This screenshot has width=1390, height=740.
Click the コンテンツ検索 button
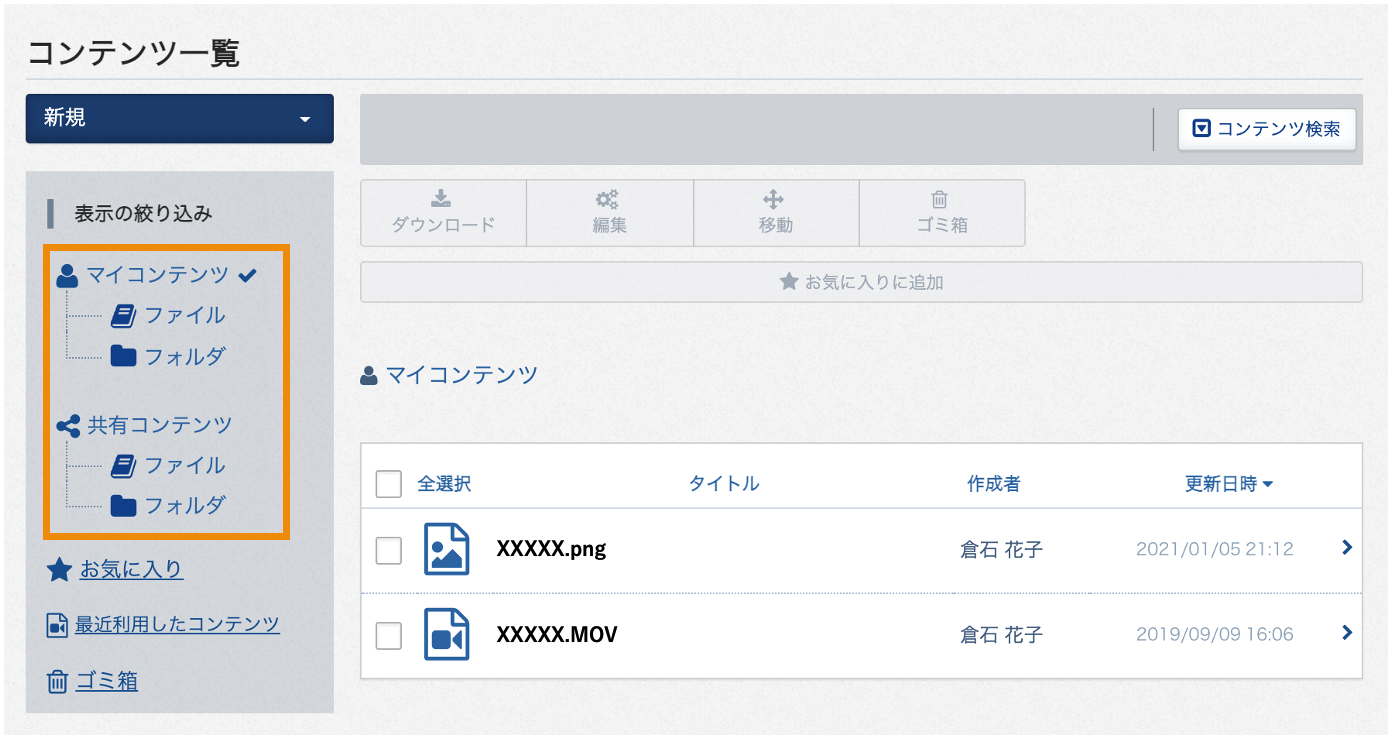click(1267, 130)
